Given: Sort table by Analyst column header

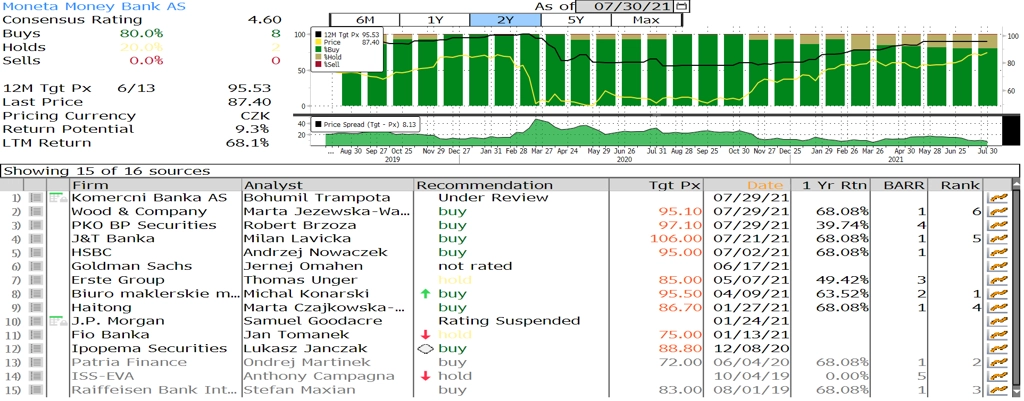Looking at the screenshot, I should click(x=328, y=185).
